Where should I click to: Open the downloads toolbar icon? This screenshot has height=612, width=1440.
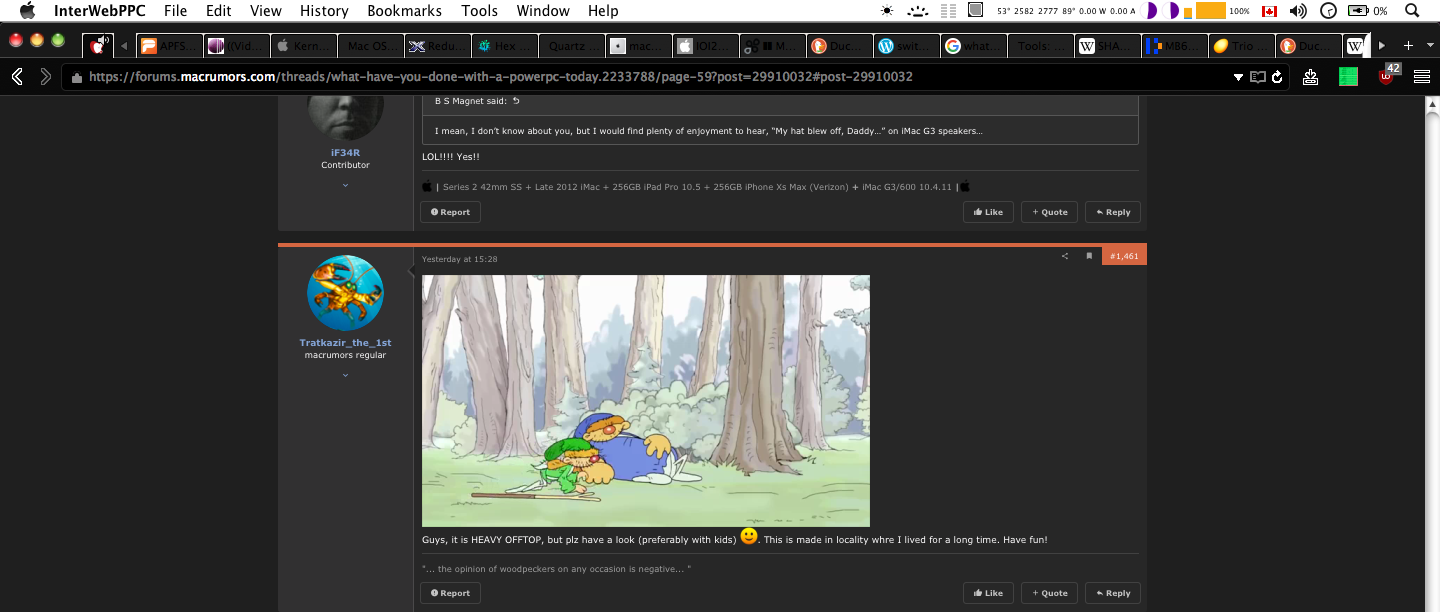pyautogui.click(x=1311, y=77)
